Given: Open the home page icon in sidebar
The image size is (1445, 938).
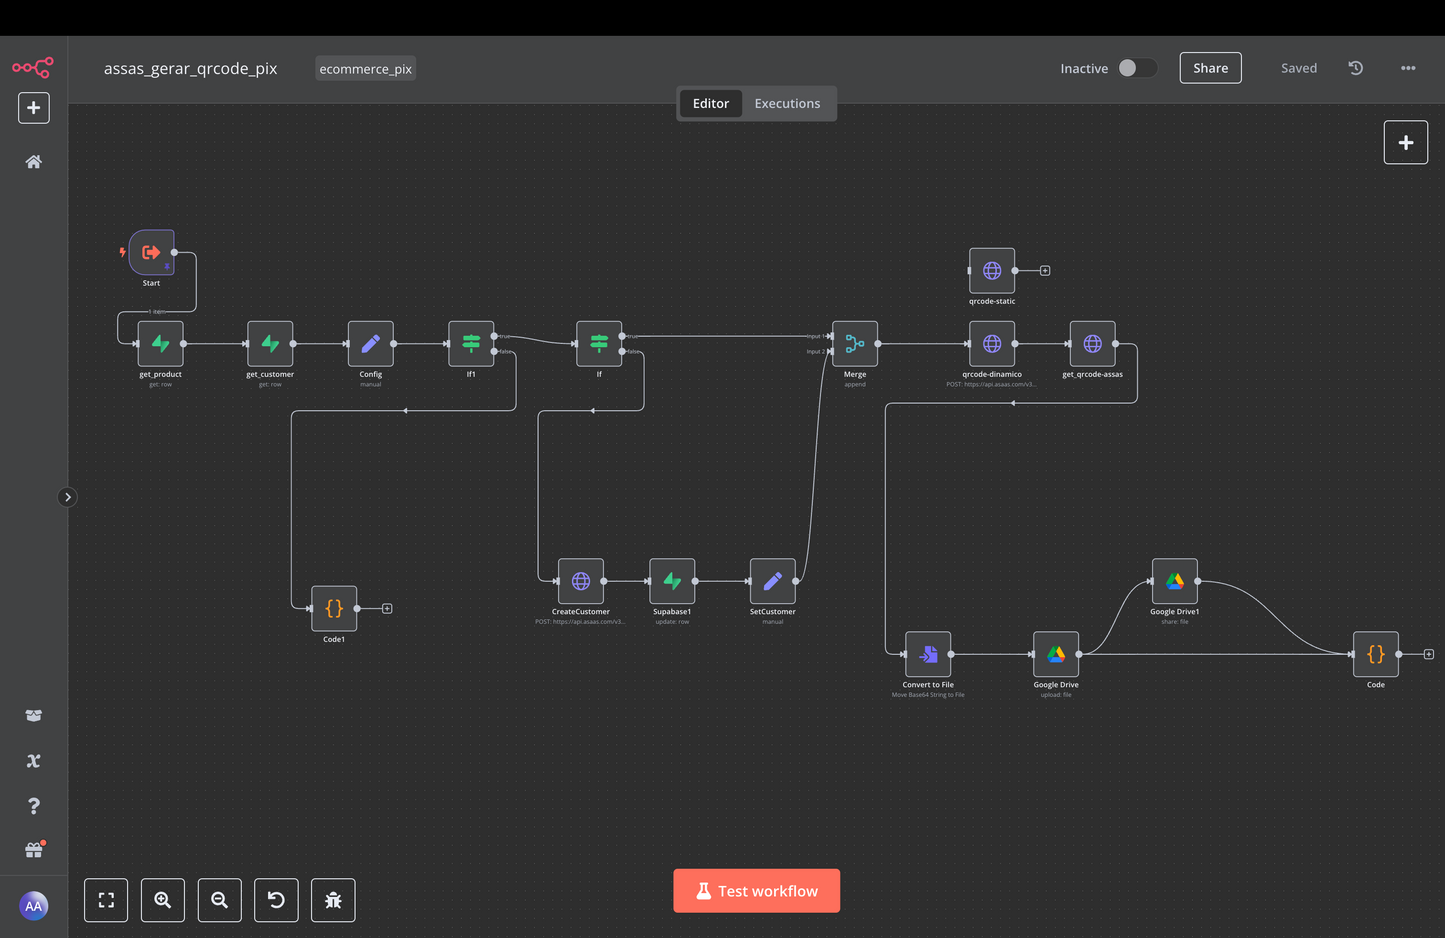Looking at the screenshot, I should 33,162.
